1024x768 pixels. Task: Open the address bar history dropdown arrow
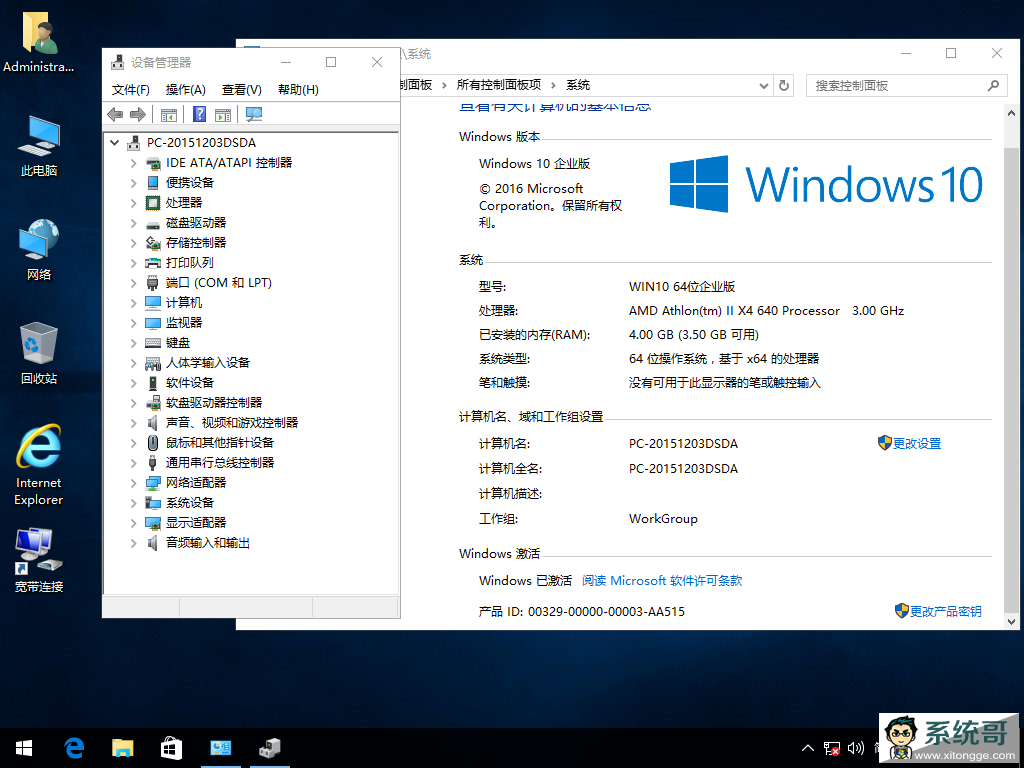click(763, 86)
